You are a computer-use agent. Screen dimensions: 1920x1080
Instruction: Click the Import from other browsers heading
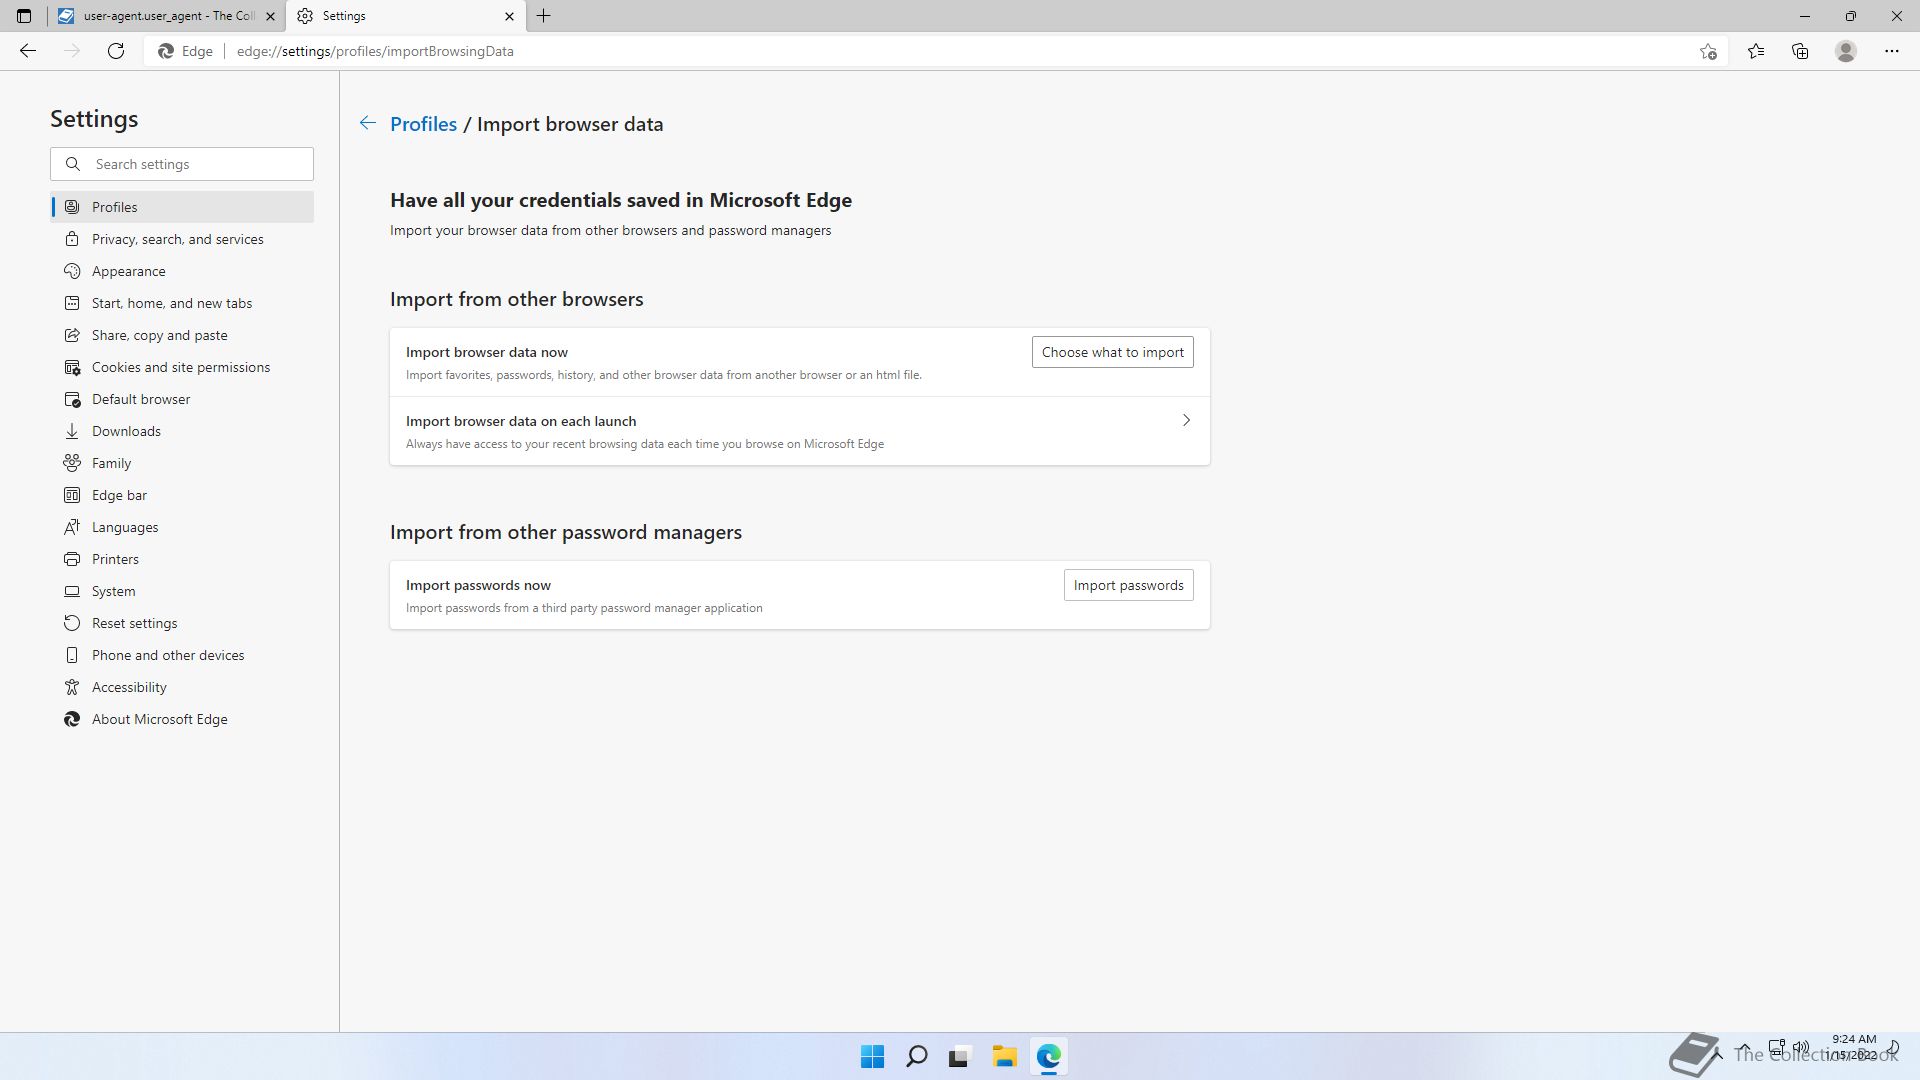coord(516,299)
